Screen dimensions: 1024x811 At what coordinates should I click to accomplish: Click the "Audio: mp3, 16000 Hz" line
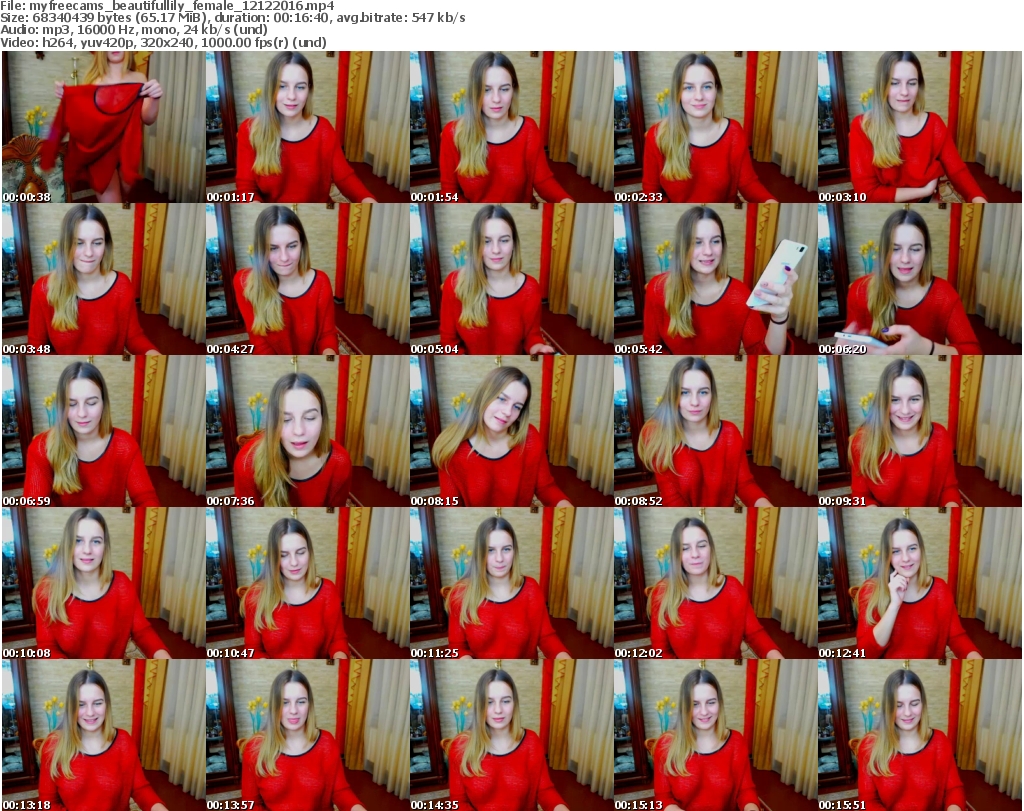pos(134,30)
